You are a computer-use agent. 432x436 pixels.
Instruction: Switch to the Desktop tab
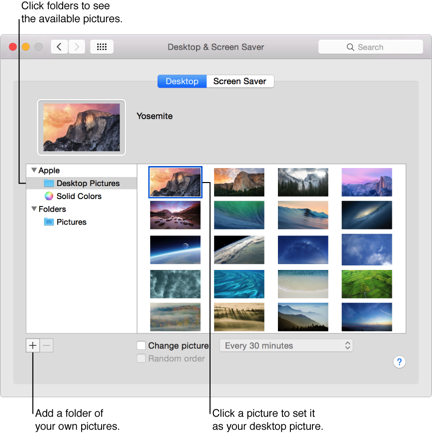click(182, 81)
